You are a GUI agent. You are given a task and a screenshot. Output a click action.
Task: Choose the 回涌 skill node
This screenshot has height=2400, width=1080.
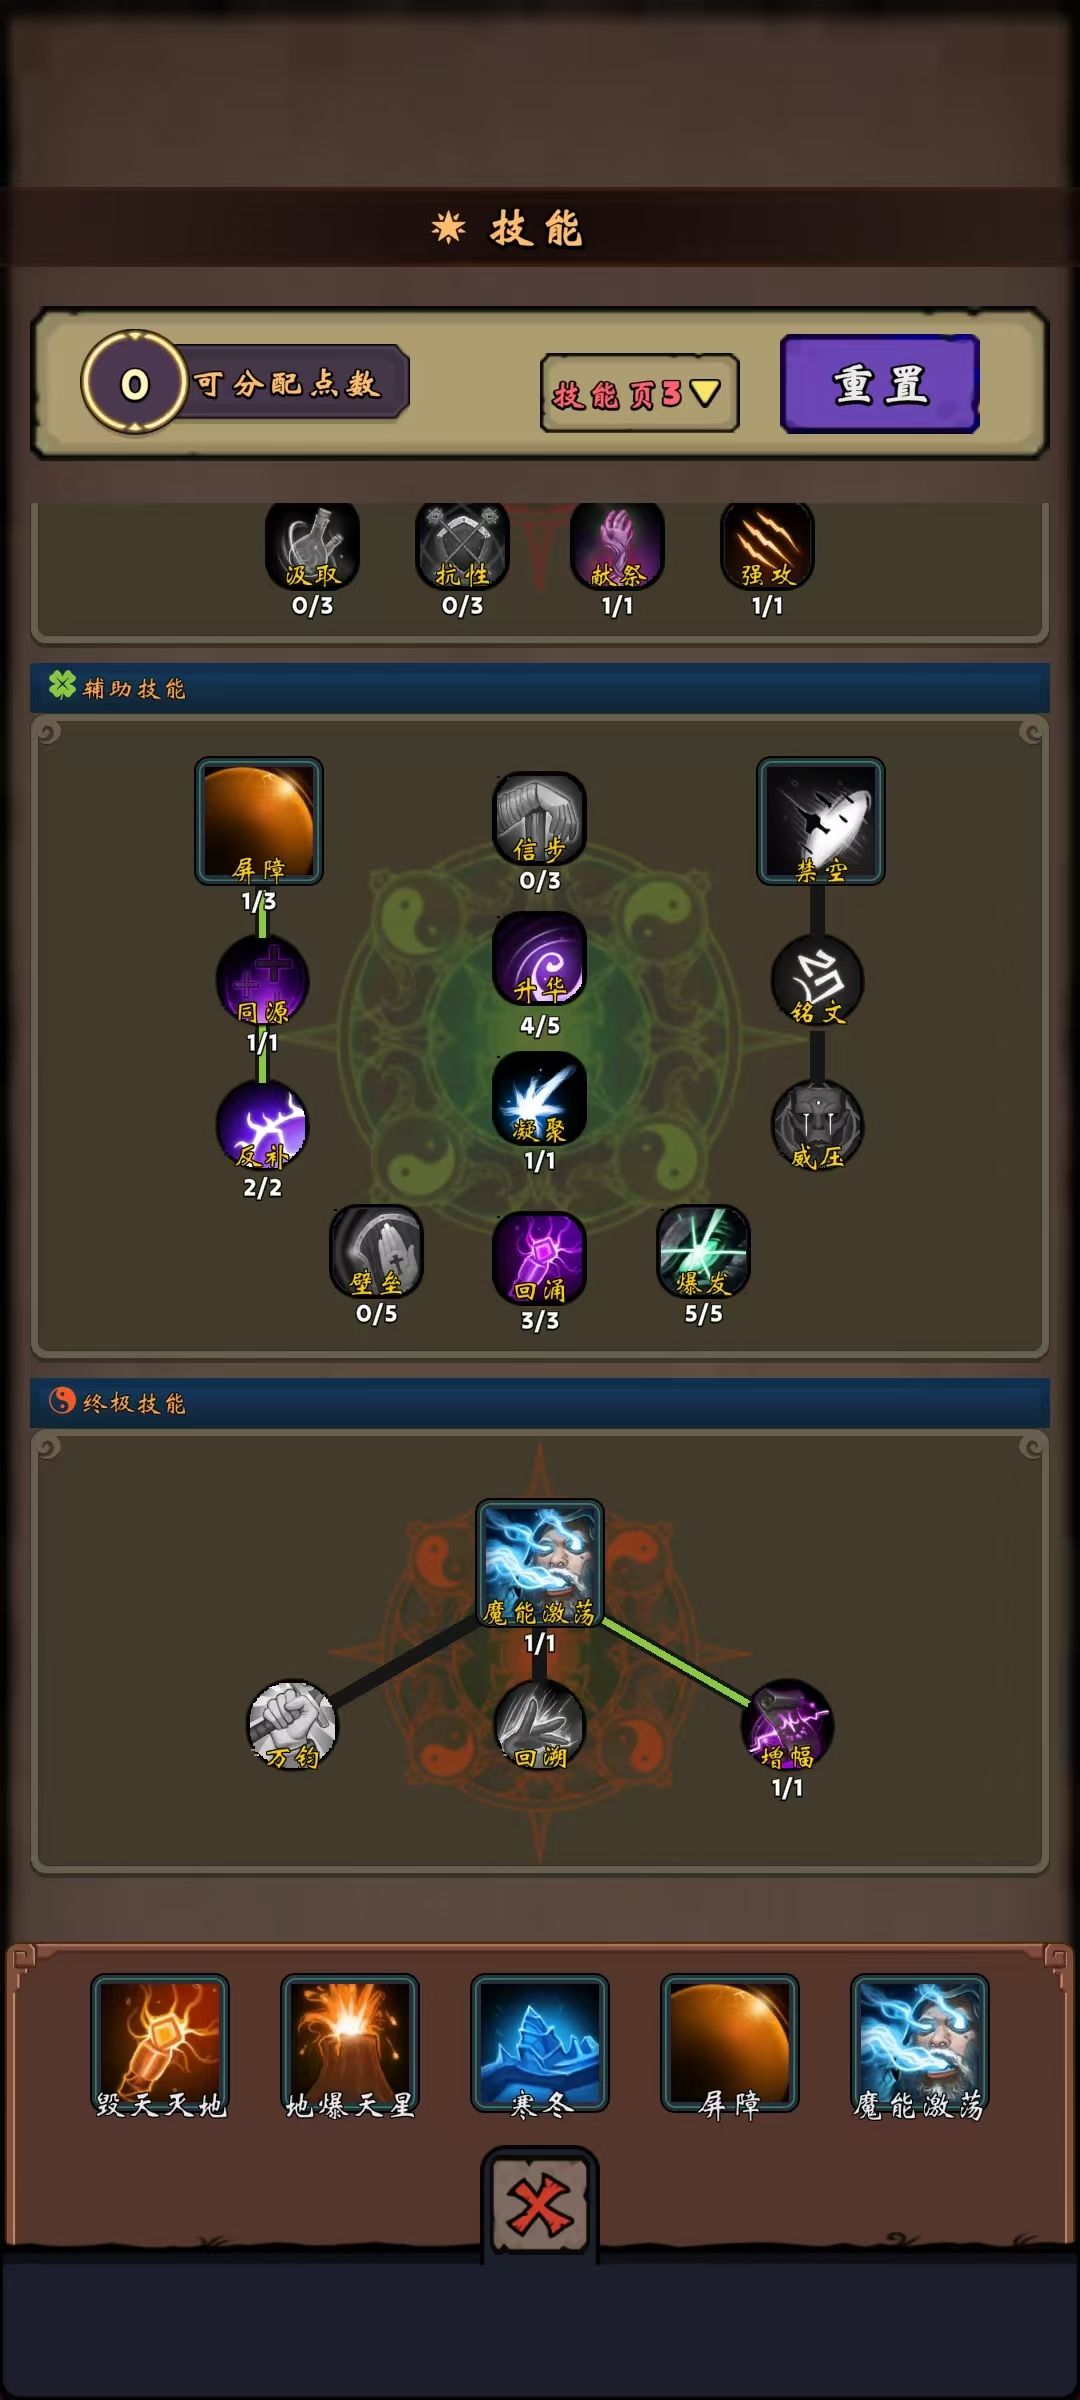click(539, 1258)
